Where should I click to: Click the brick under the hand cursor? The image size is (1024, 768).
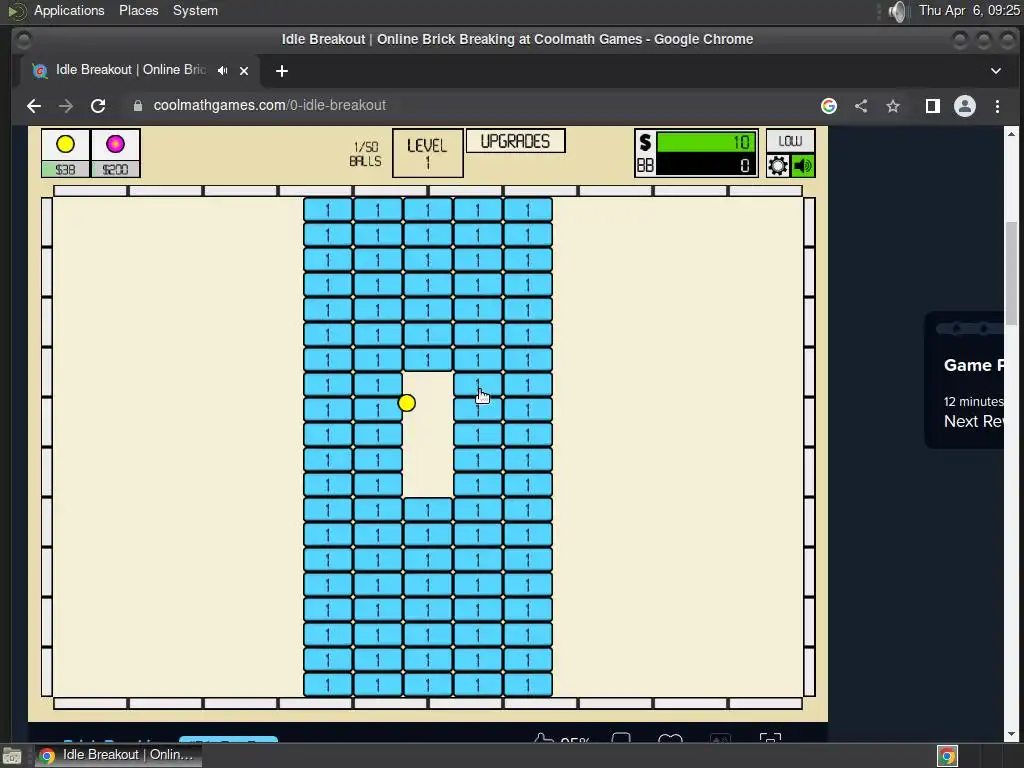(478, 385)
